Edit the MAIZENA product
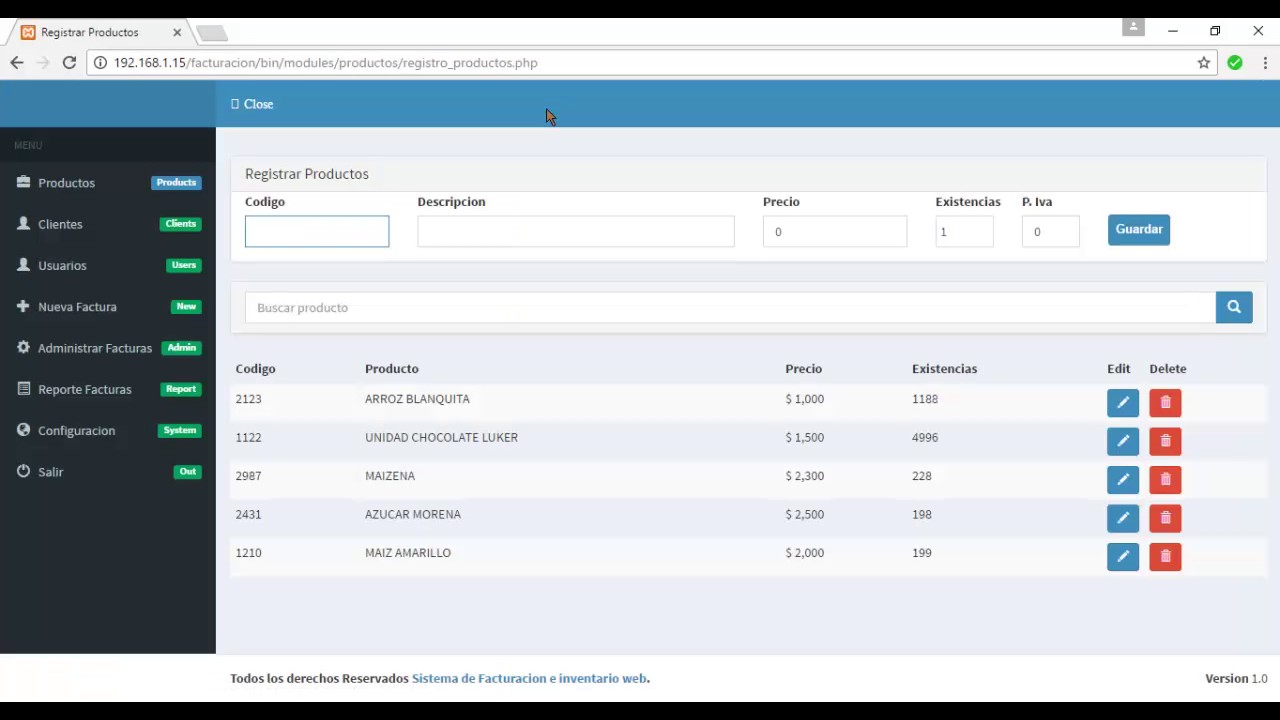1280x720 pixels. [x=1123, y=480]
